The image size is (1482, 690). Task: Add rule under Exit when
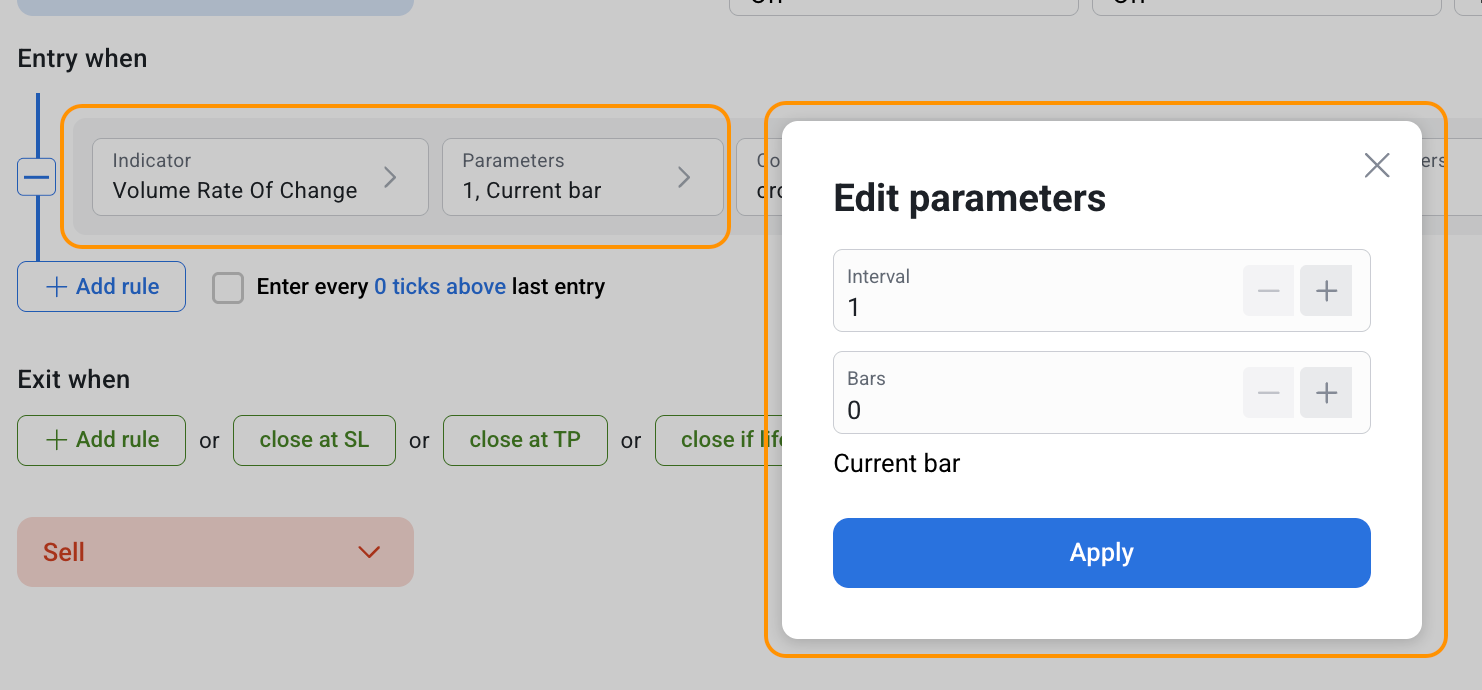point(101,441)
